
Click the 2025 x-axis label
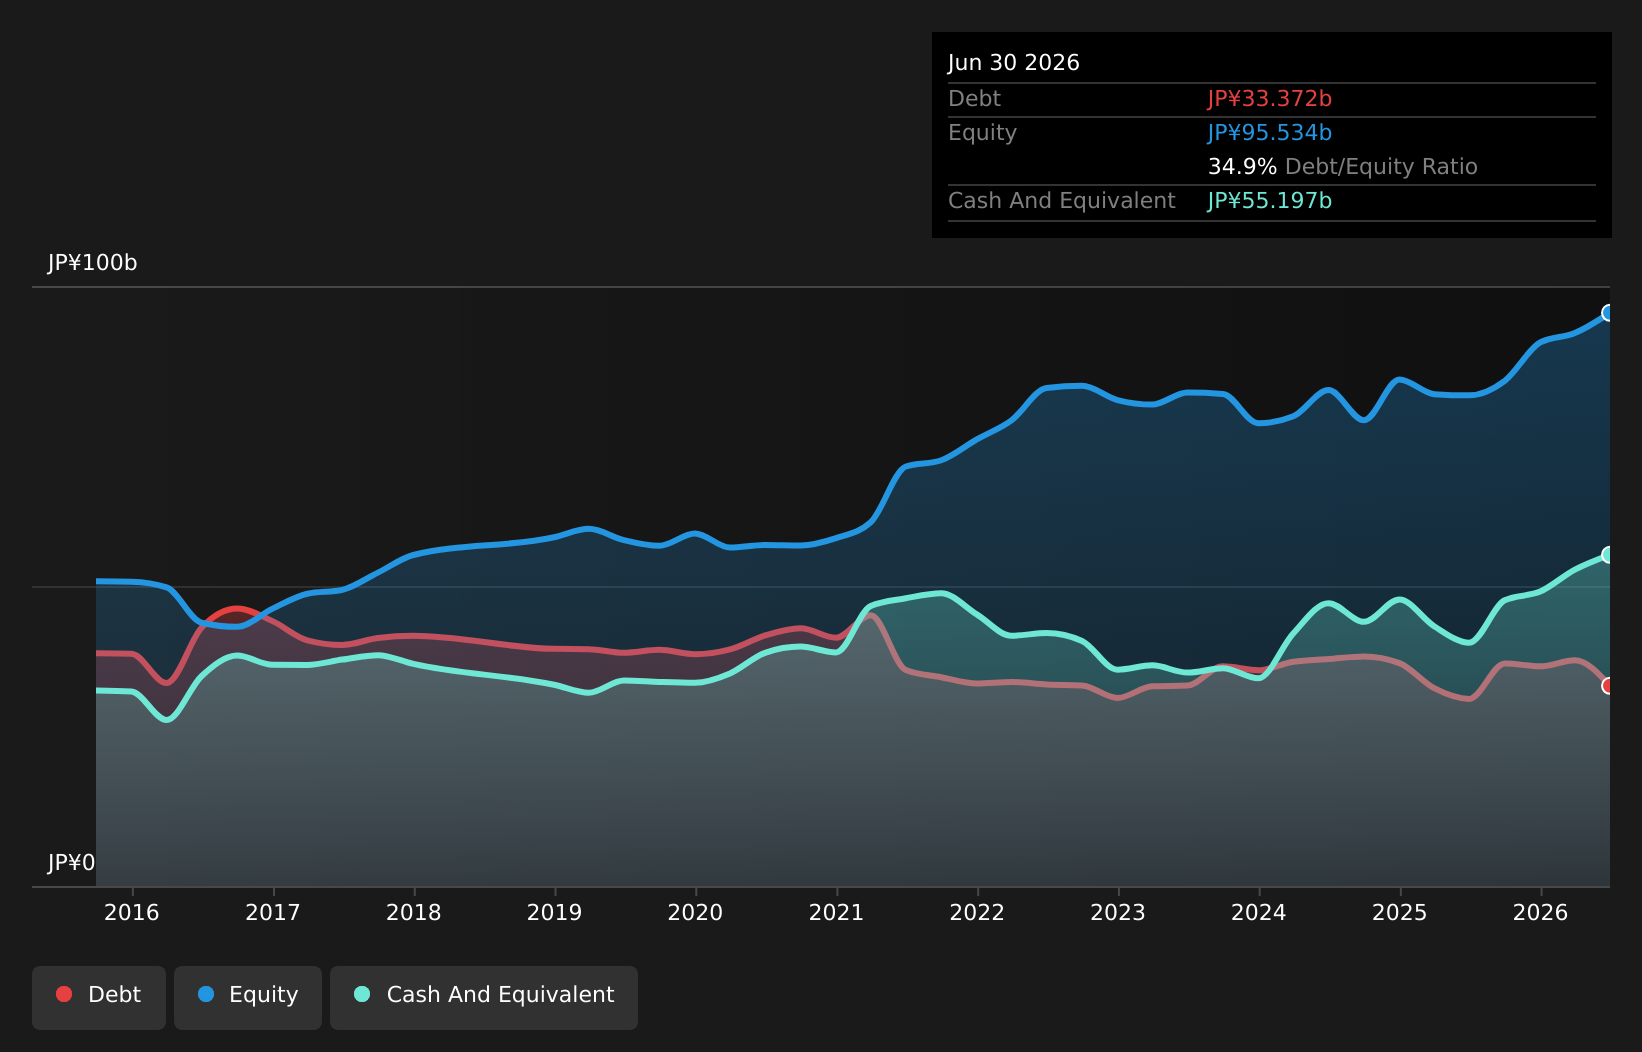[x=1400, y=912]
